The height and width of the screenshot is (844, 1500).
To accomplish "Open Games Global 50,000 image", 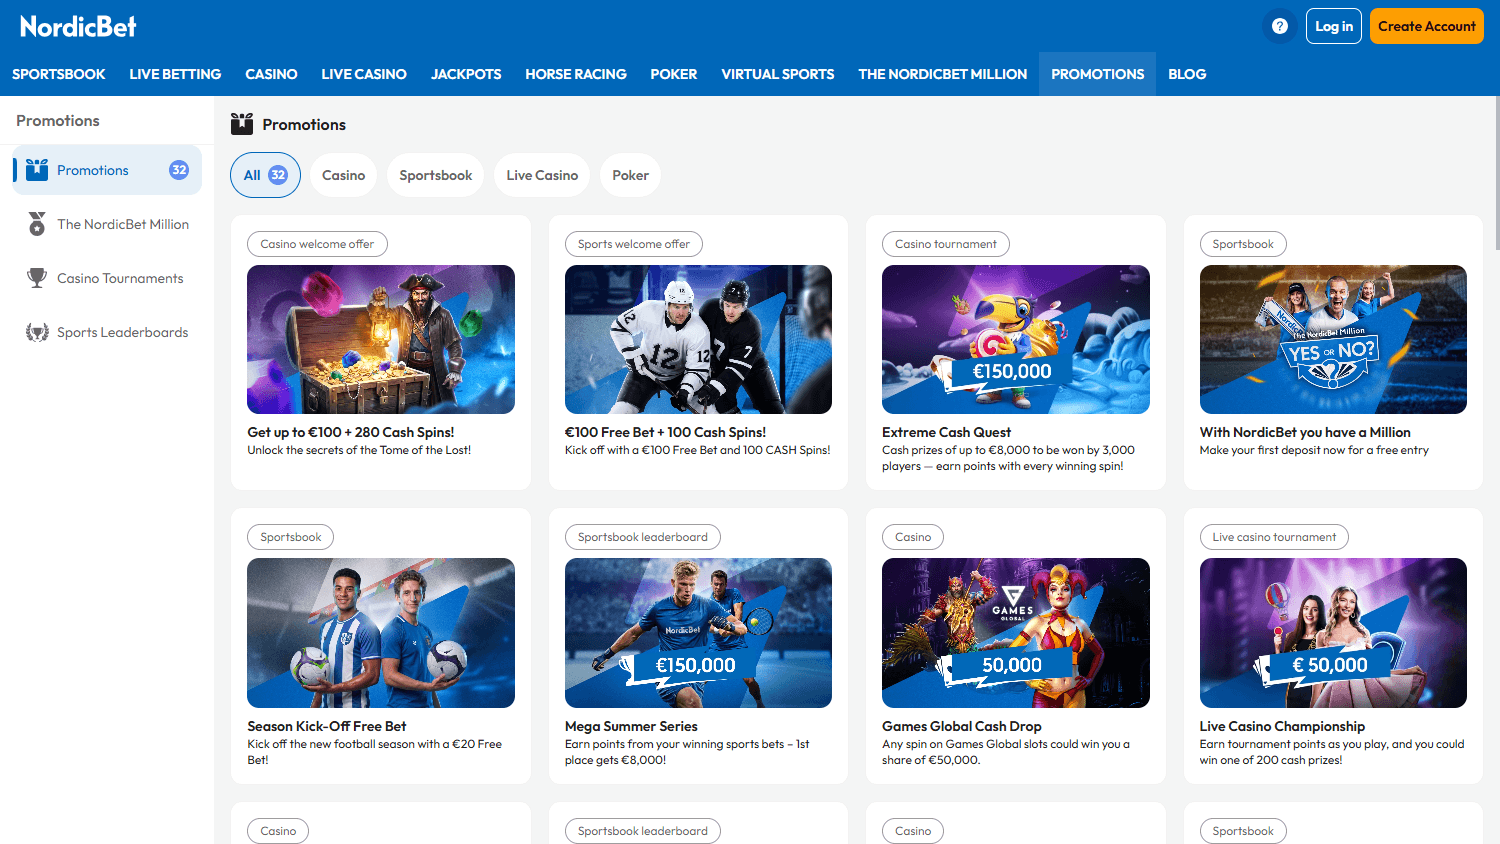I will 1016,633.
